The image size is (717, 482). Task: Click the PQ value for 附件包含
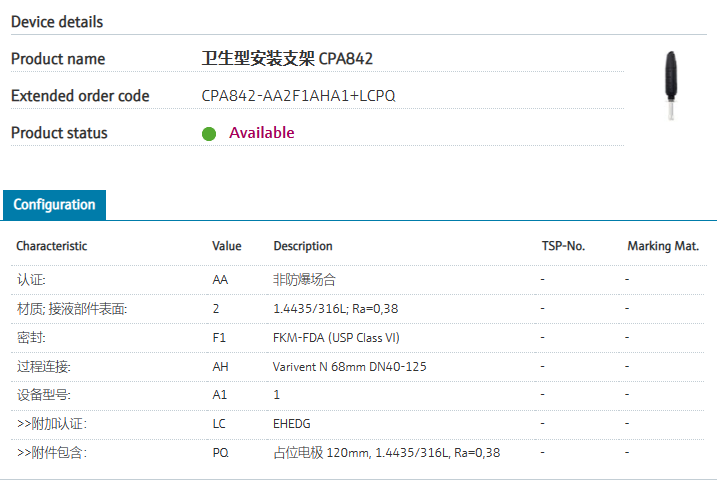click(x=221, y=453)
